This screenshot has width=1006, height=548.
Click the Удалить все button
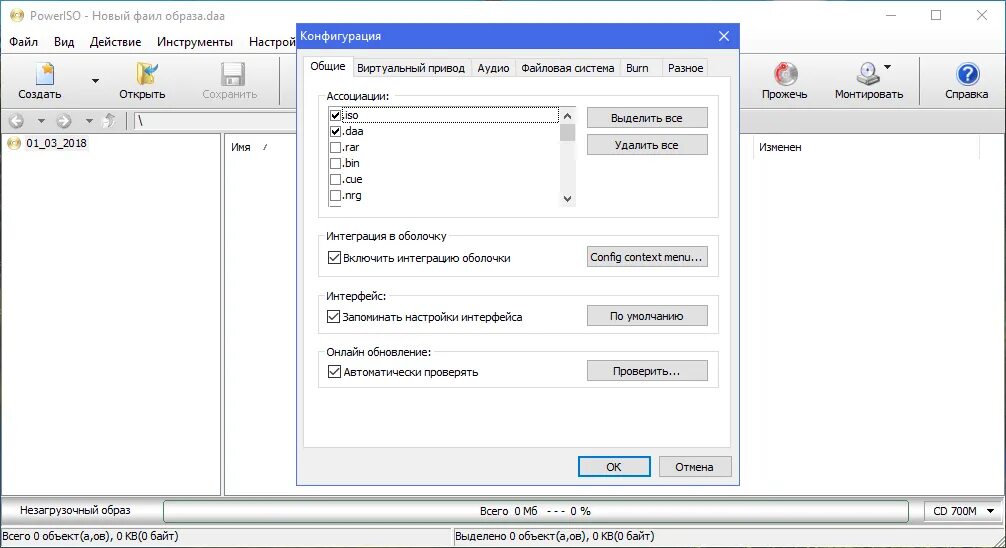pyautogui.click(x=647, y=145)
